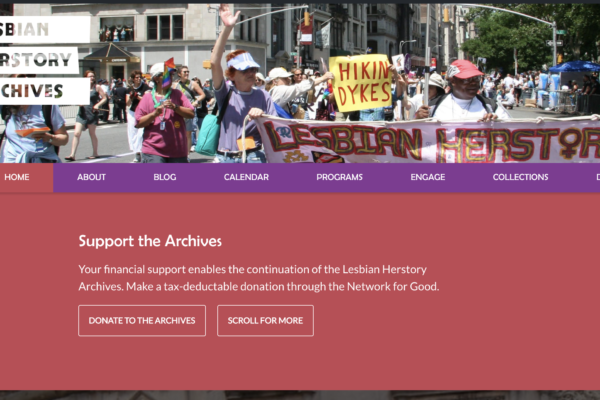The height and width of the screenshot is (400, 600).
Task: Click the financial support paragraph text
Action: pyautogui.click(x=259, y=278)
